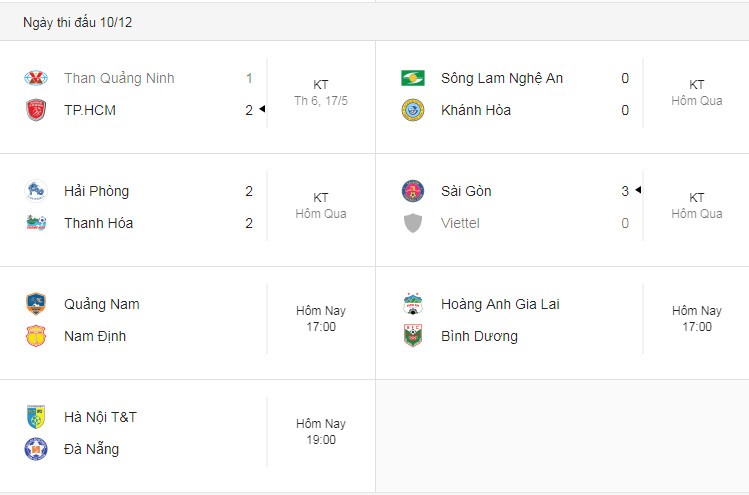Screen dimensions: 749x495
Task: Click the Hà Nội T&T team badge
Action: pos(36,417)
